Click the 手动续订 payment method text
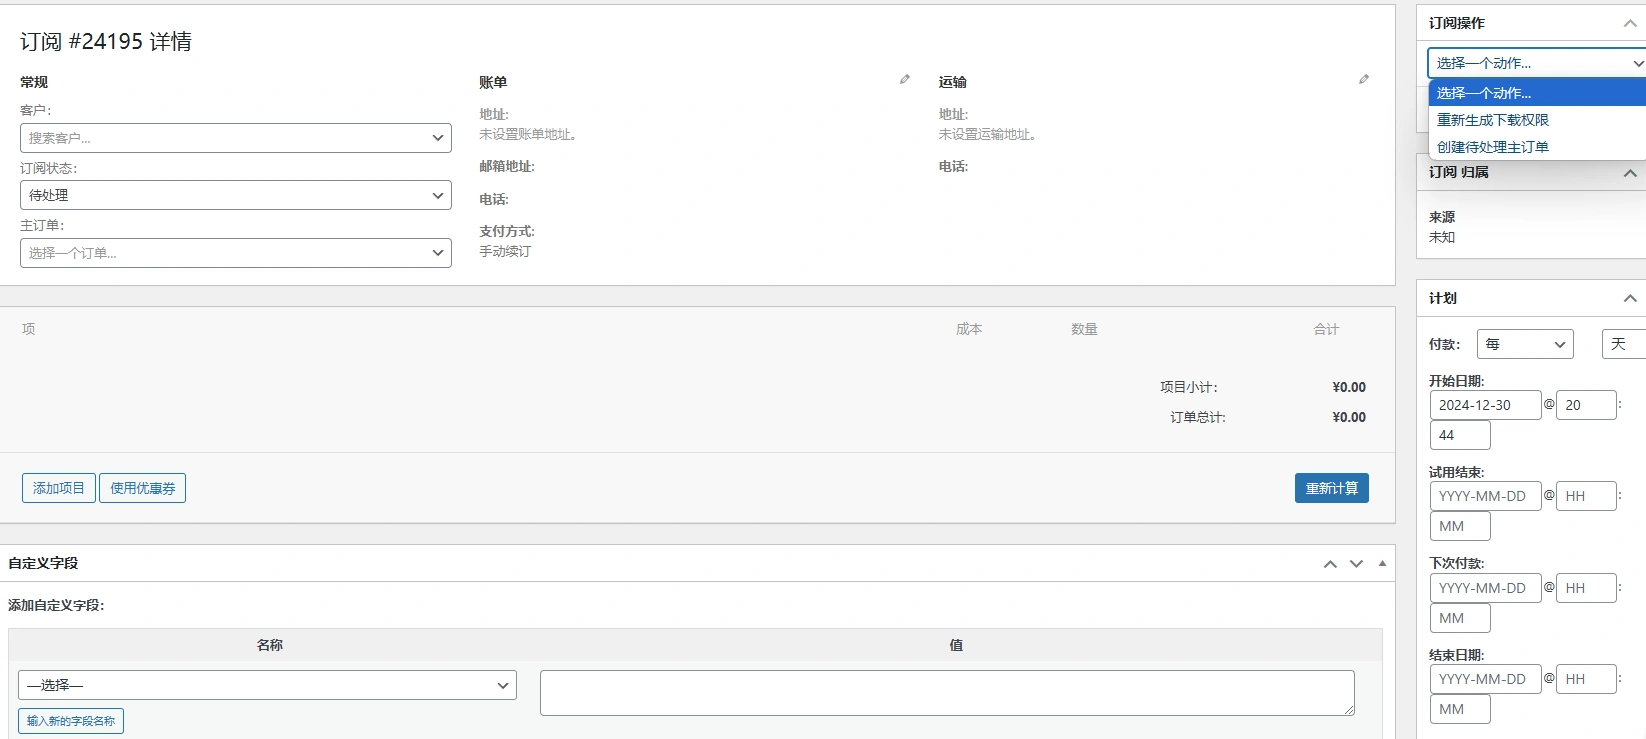The image size is (1646, 739). [x=505, y=251]
